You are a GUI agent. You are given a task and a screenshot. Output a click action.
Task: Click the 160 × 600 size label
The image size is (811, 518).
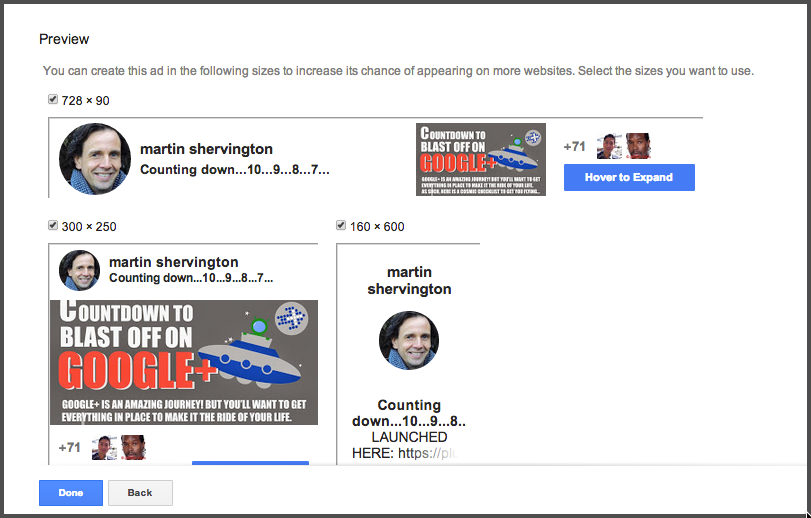pos(377,227)
